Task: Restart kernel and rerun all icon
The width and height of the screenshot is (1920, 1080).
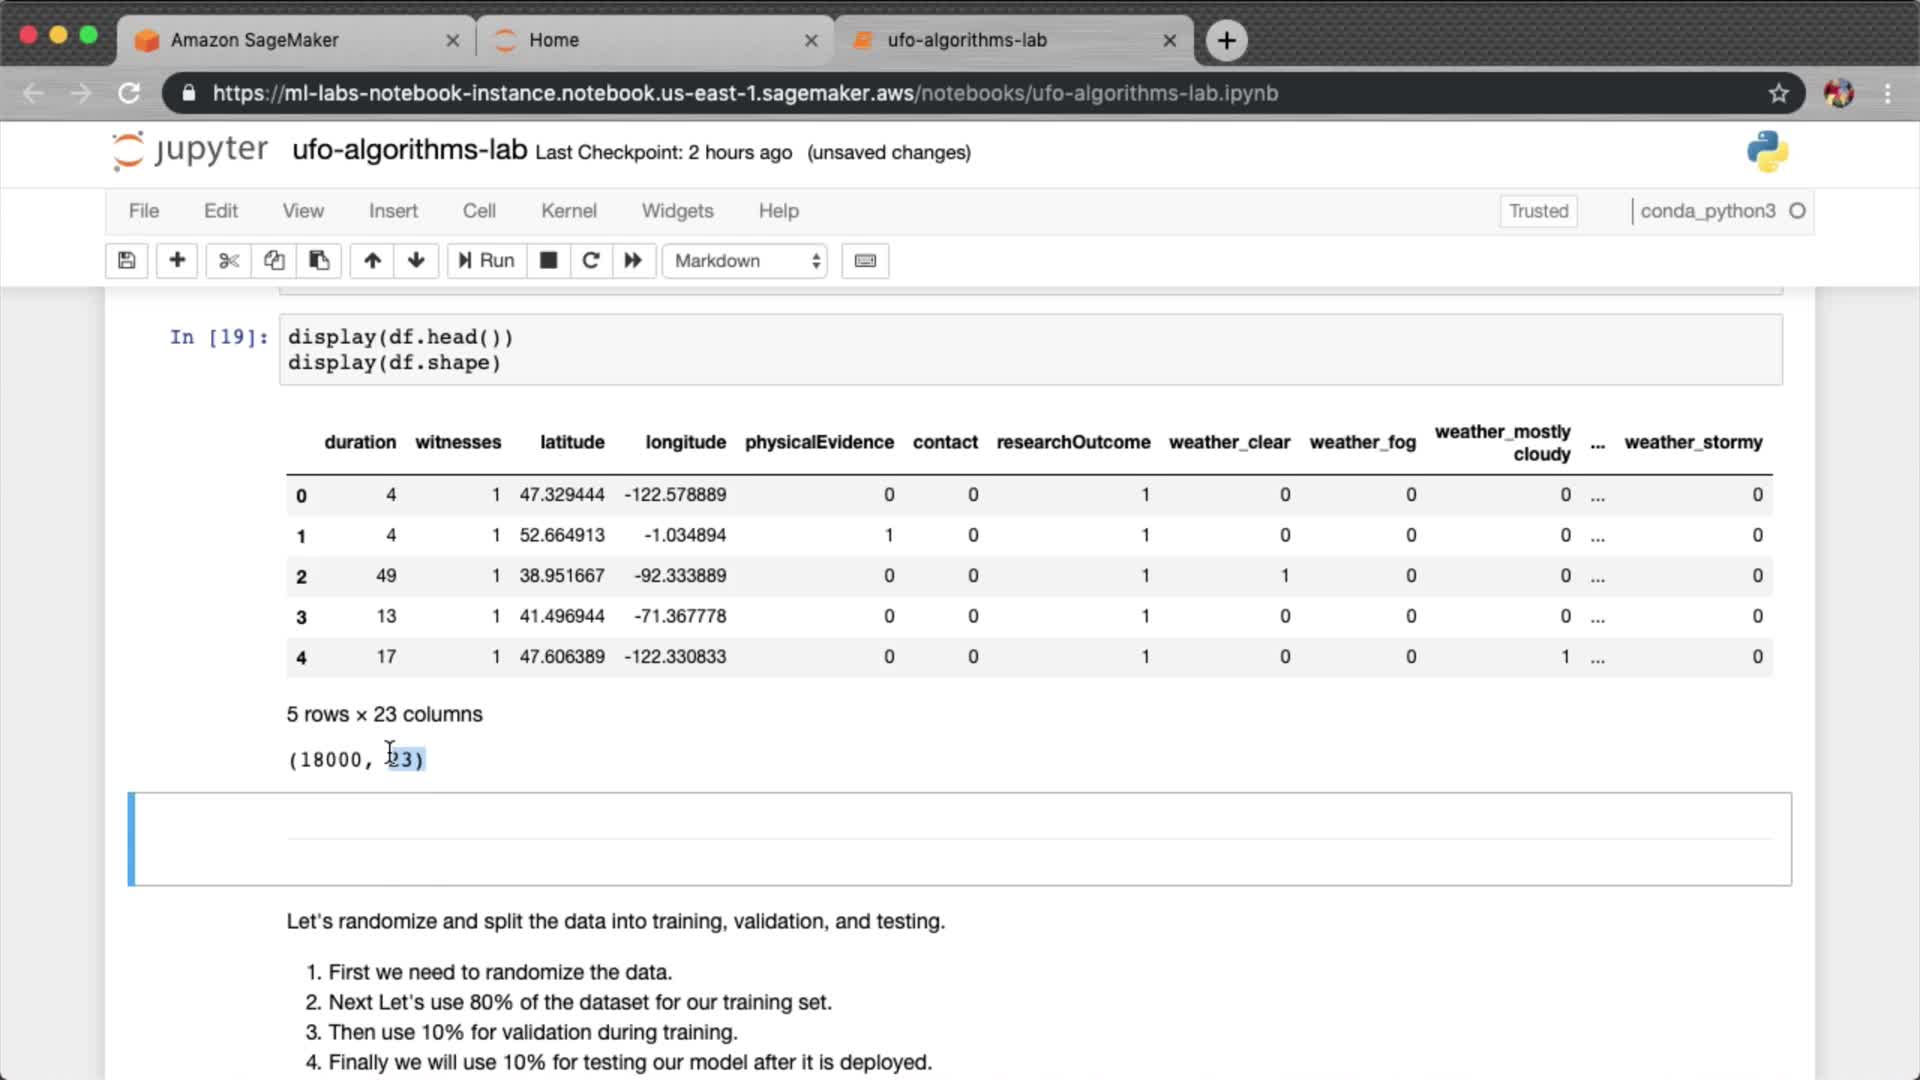Action: (x=633, y=261)
